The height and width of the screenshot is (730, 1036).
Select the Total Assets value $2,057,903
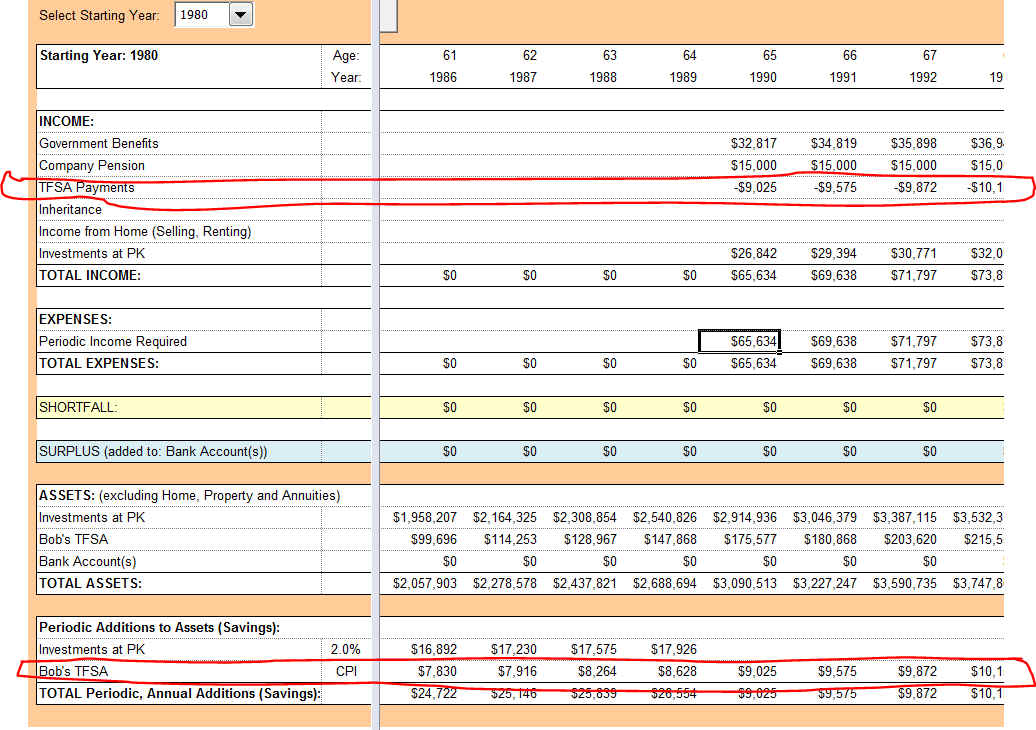(425, 583)
